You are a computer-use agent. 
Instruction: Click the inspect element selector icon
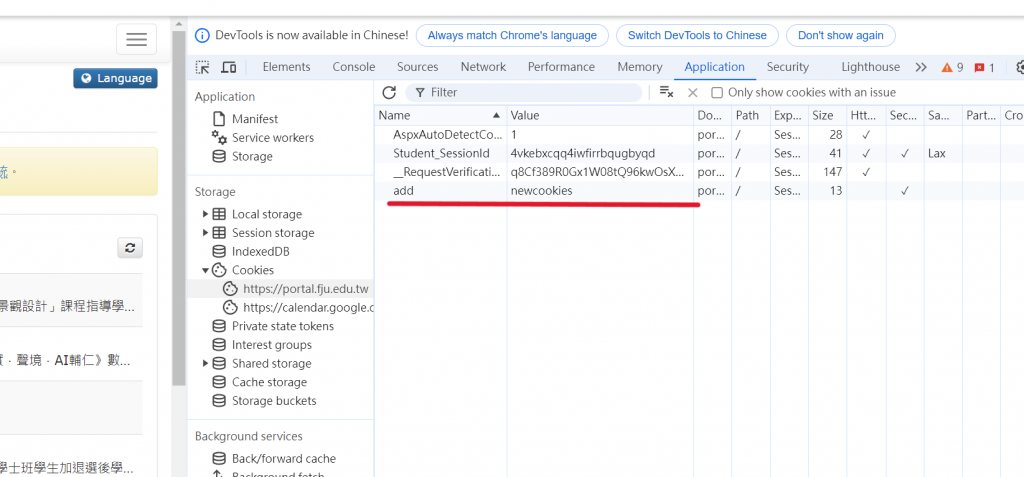click(203, 67)
